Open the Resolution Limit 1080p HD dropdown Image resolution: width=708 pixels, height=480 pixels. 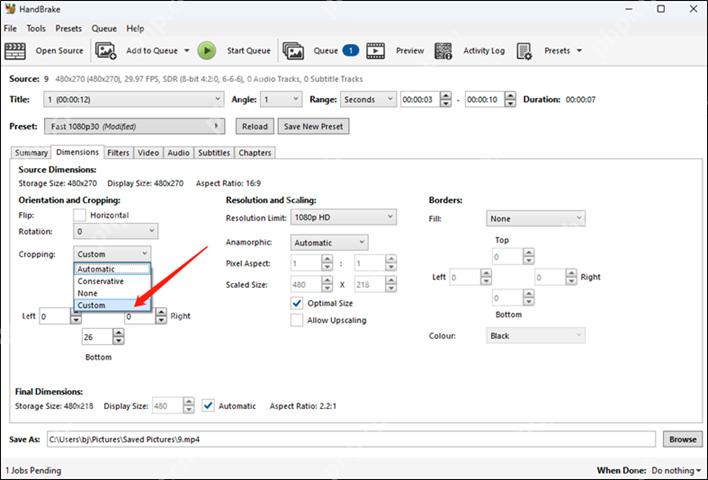[x=343, y=217]
